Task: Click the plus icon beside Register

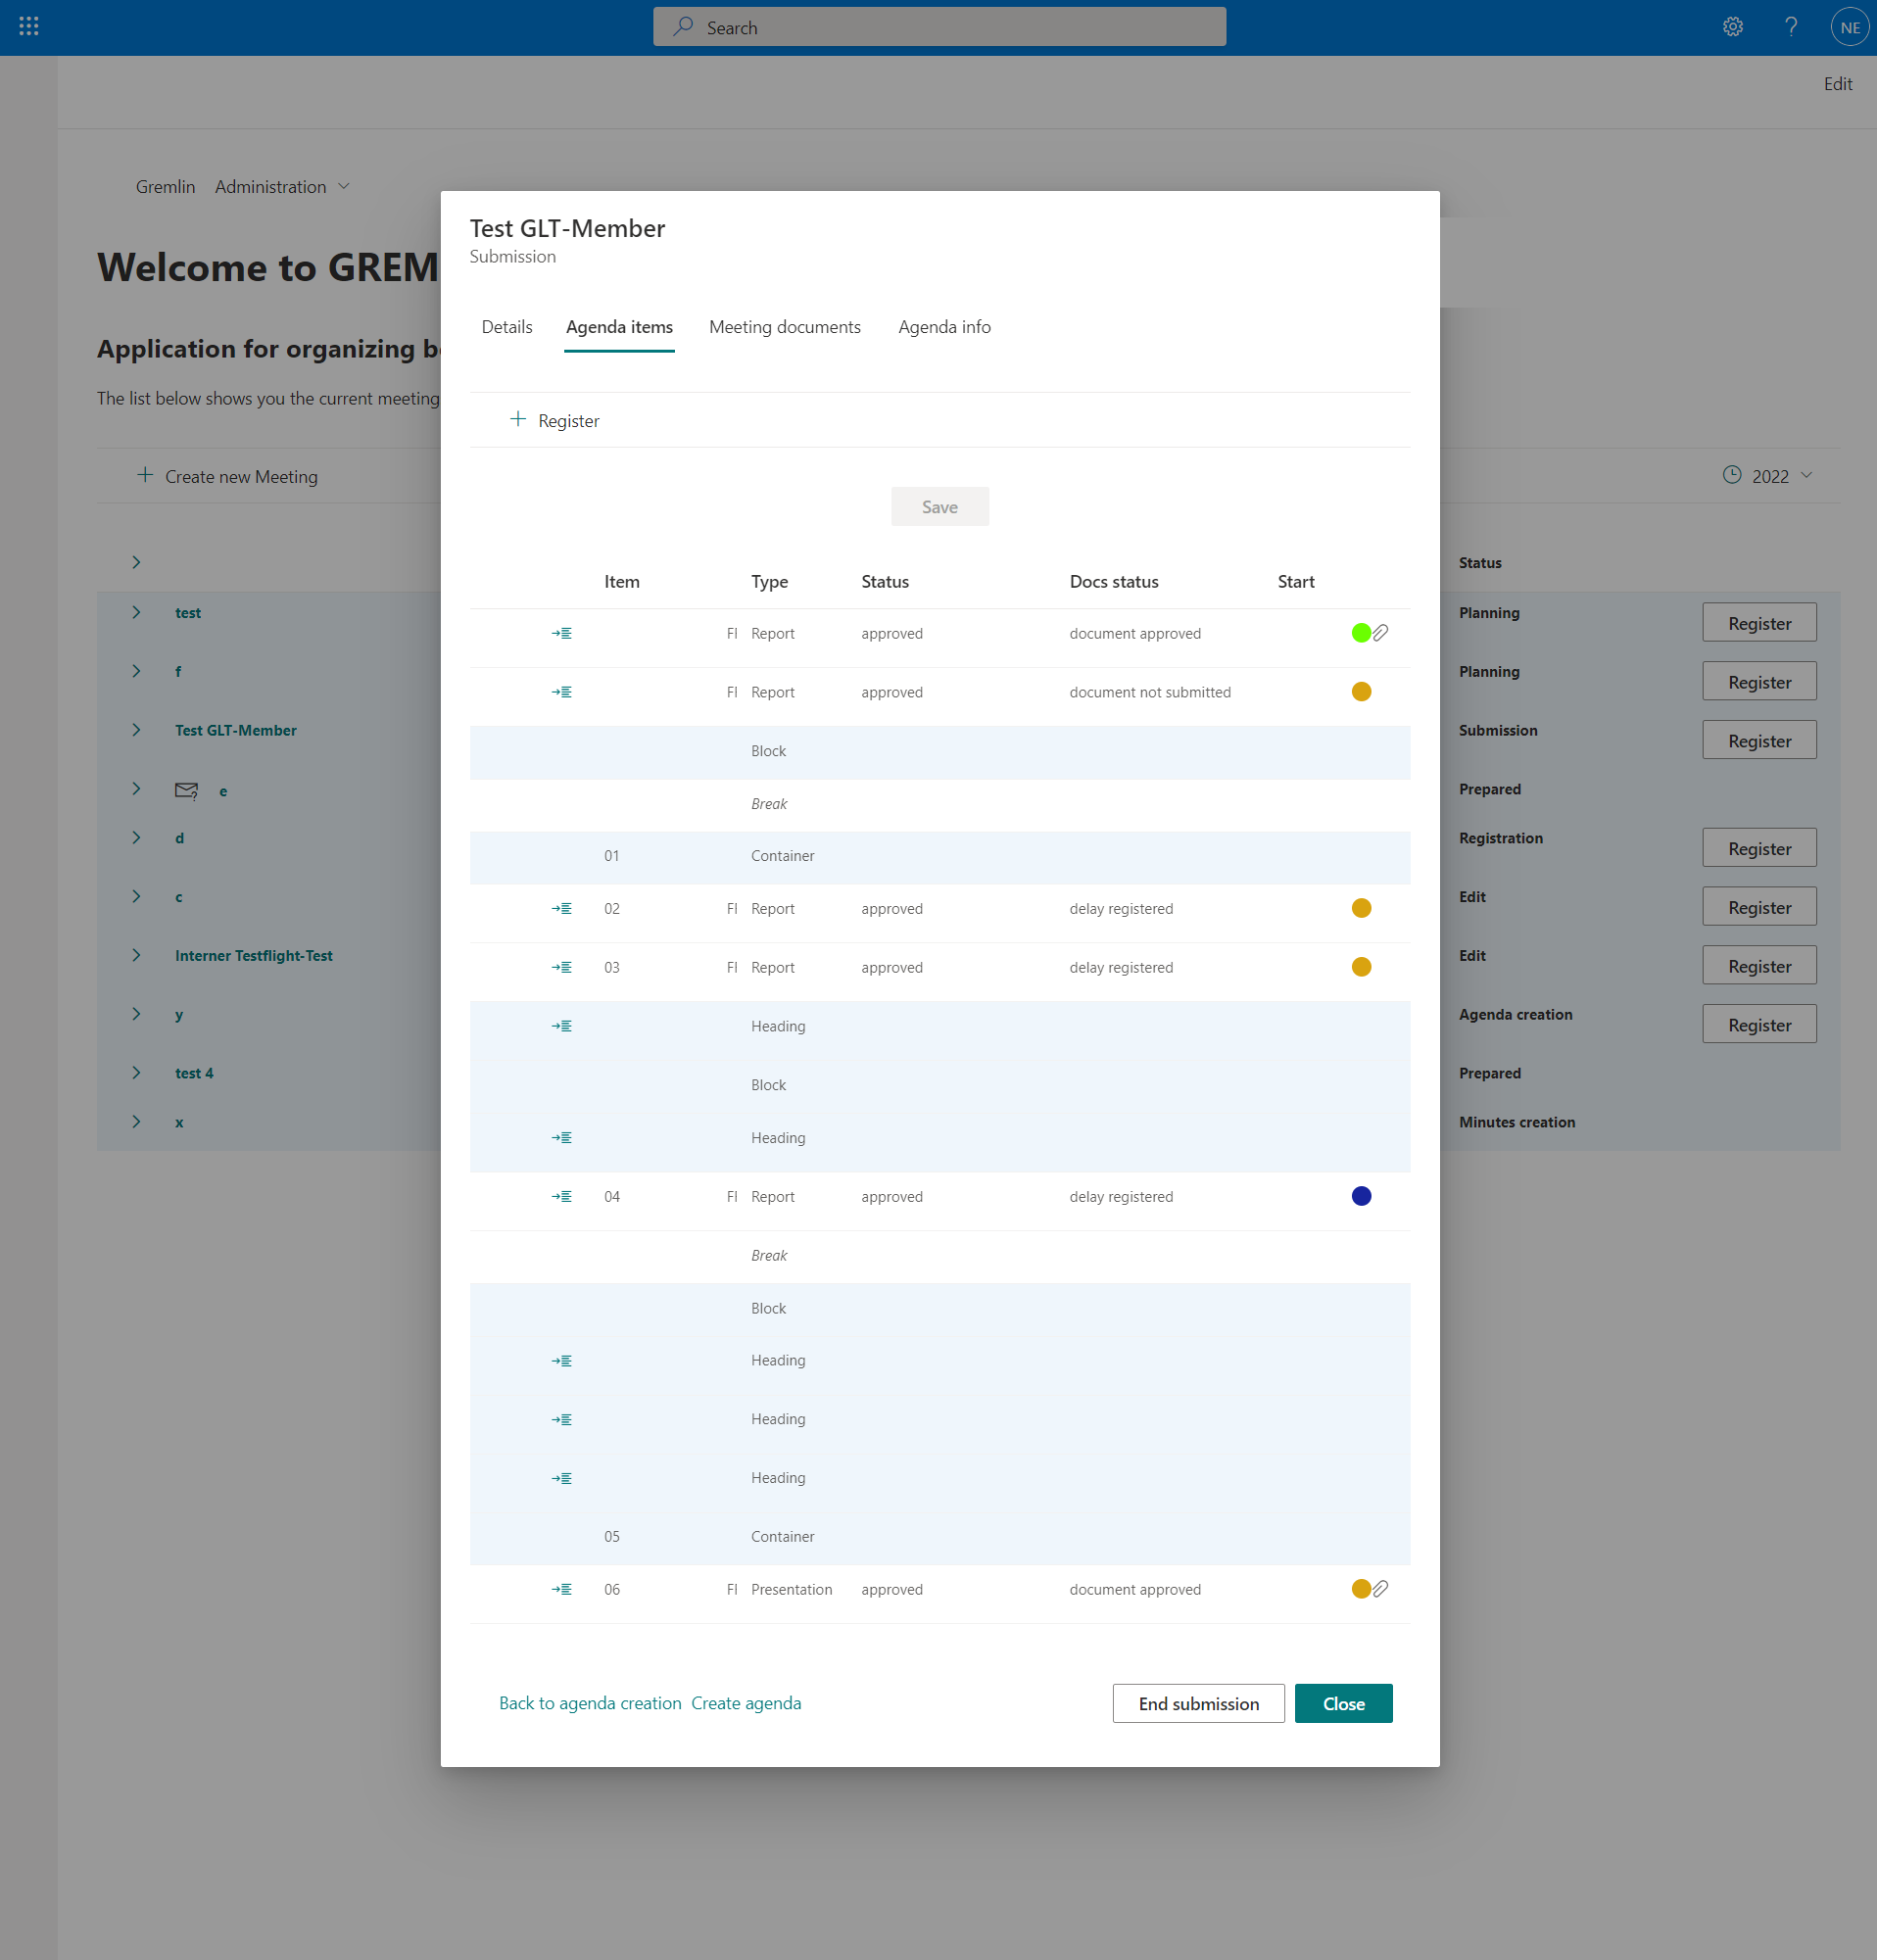Action: tap(518, 419)
